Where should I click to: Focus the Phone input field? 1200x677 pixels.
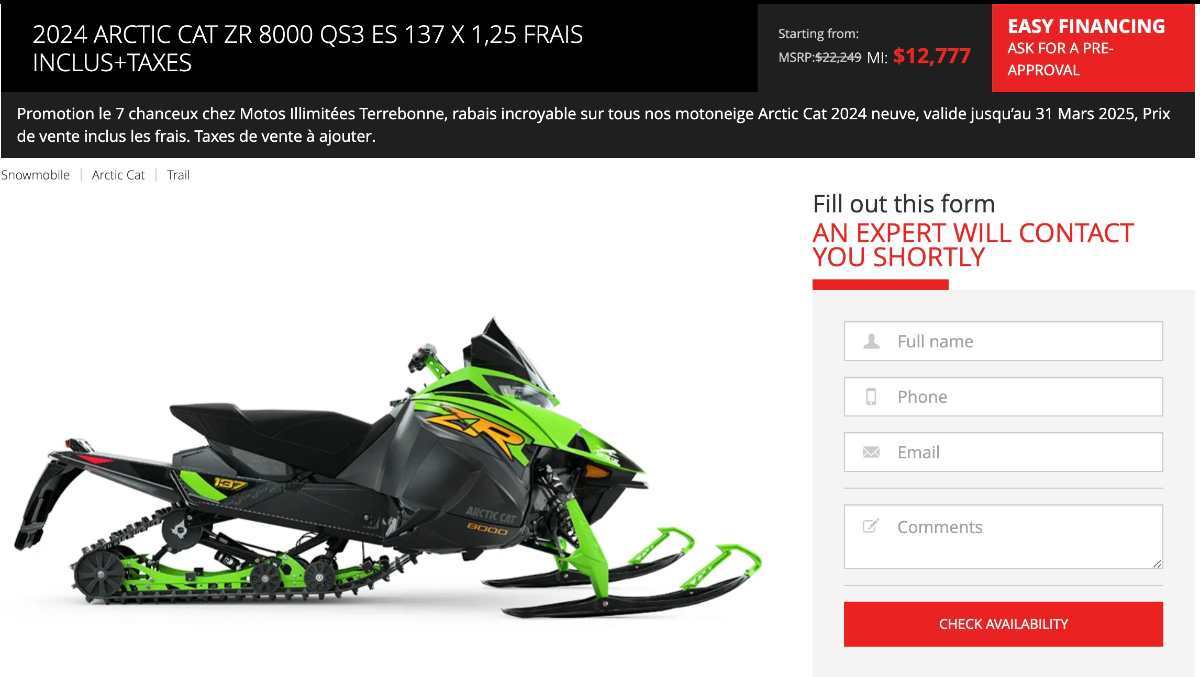coord(1003,397)
